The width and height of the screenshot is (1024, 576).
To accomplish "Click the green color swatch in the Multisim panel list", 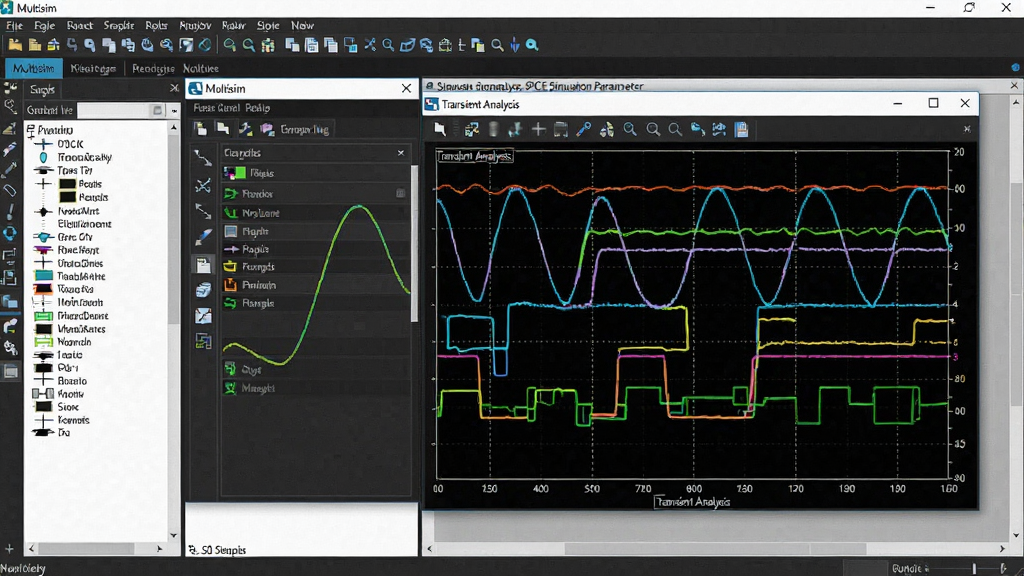I will pos(240,173).
